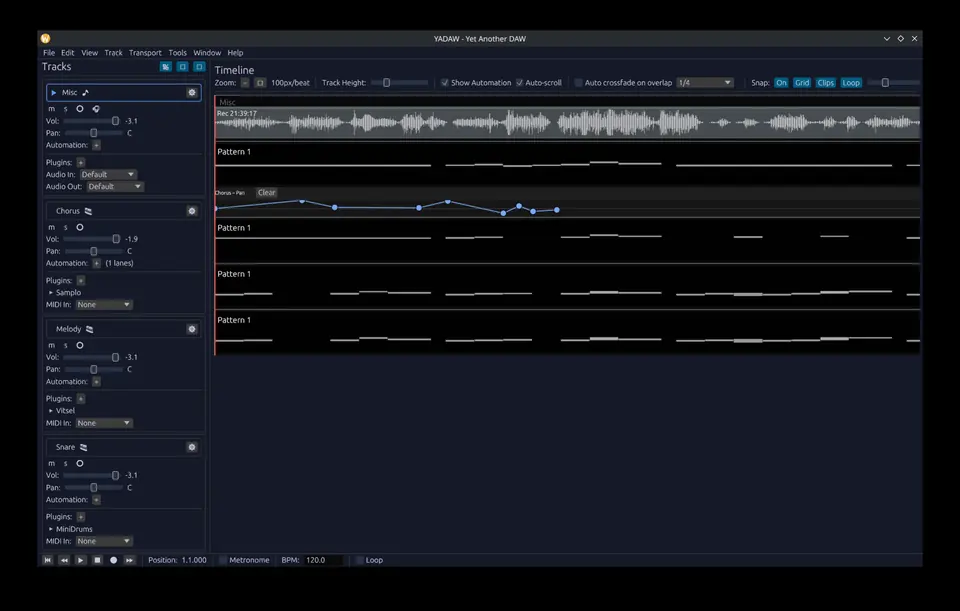The image size is (960, 611).
Task: Clear the Chorus Pan automation lane
Action: (x=266, y=192)
